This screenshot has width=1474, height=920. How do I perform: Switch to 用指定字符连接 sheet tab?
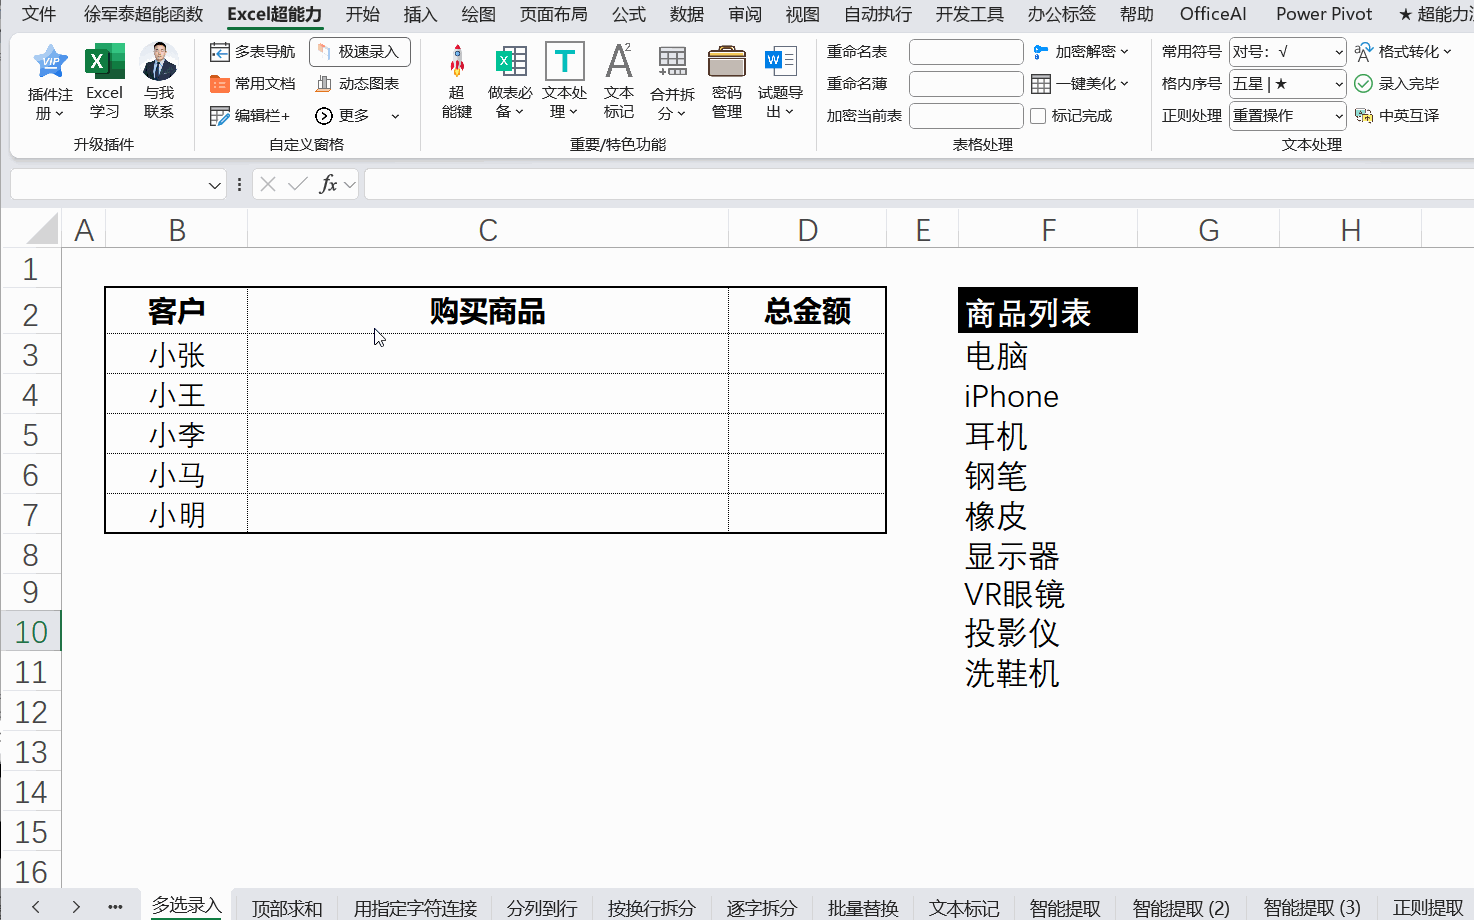click(415, 907)
